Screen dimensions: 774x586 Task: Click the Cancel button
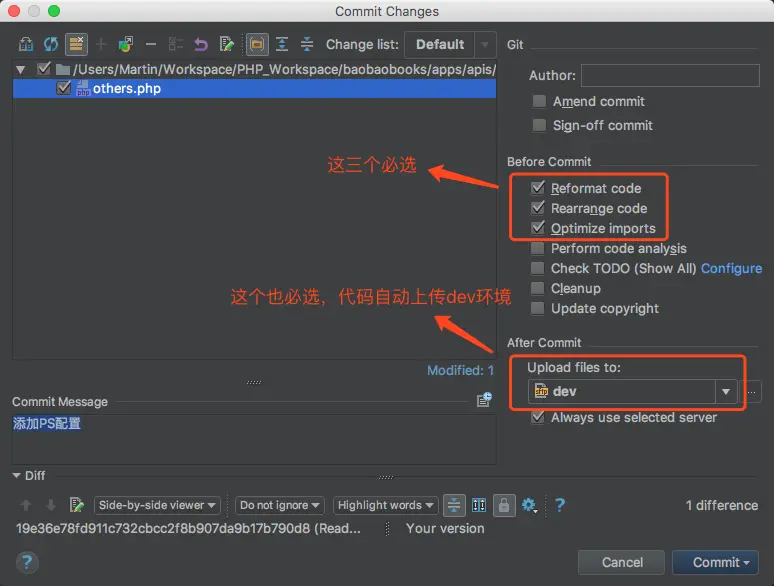click(621, 562)
